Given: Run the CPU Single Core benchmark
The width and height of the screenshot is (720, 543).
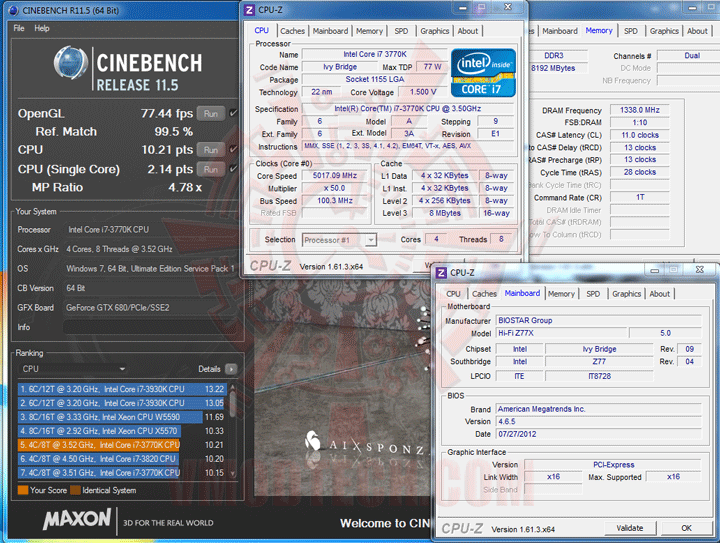Looking at the screenshot, I should point(211,169).
